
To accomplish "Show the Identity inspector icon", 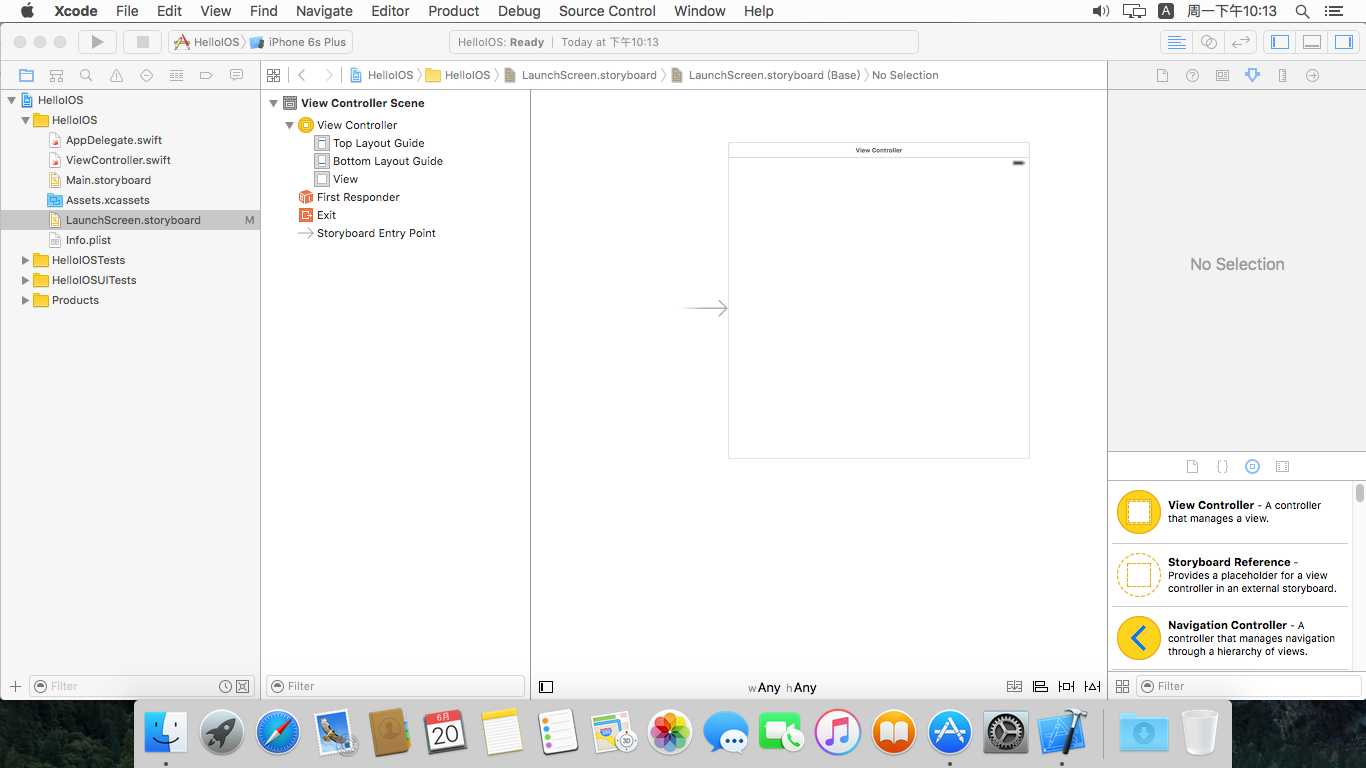I will (x=1222, y=75).
